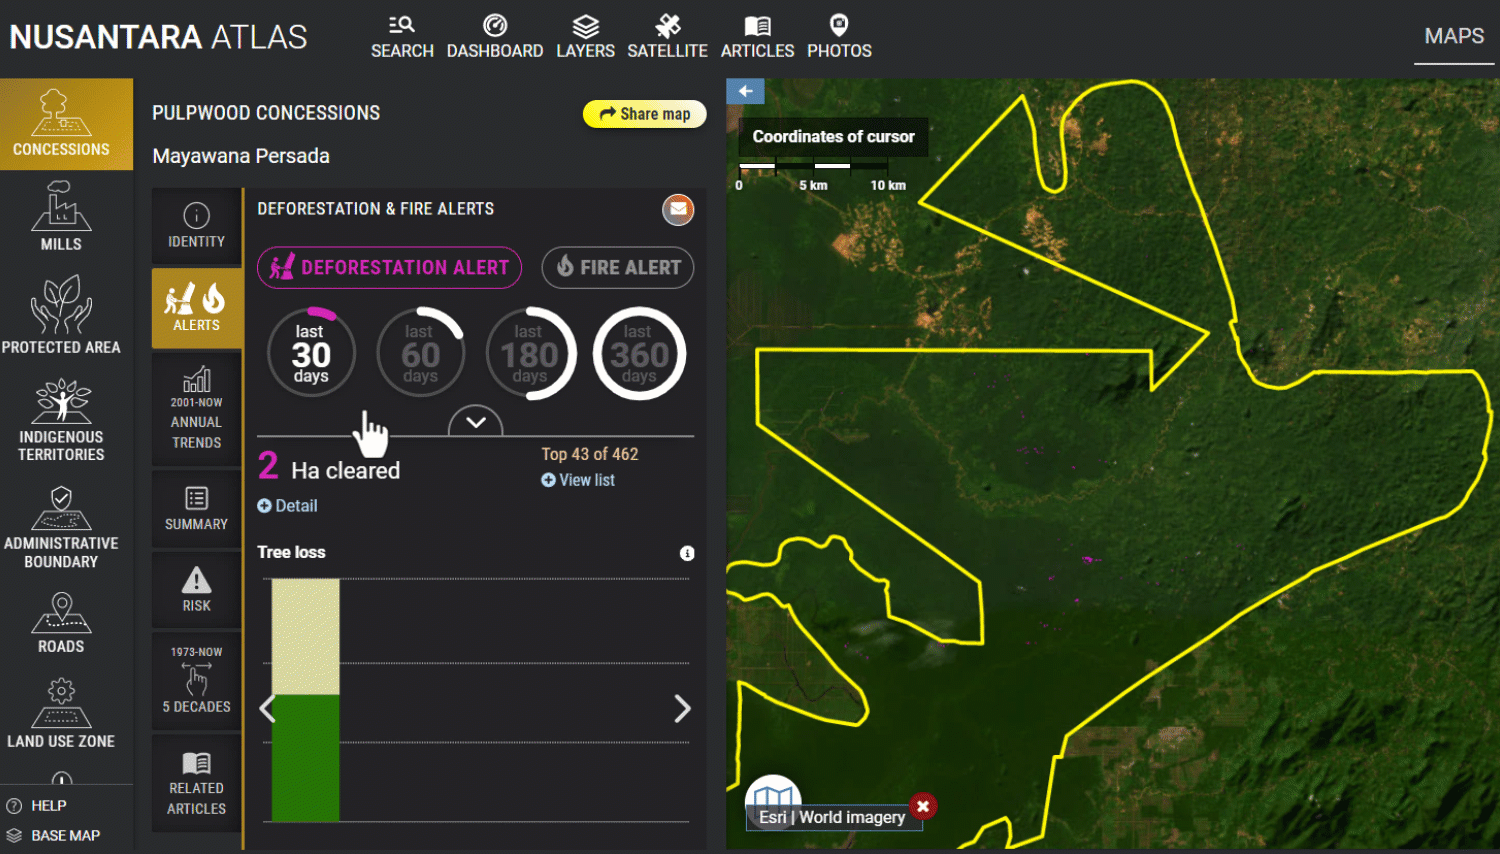1500x854 pixels.
Task: Open the Summary tab
Action: click(197, 509)
